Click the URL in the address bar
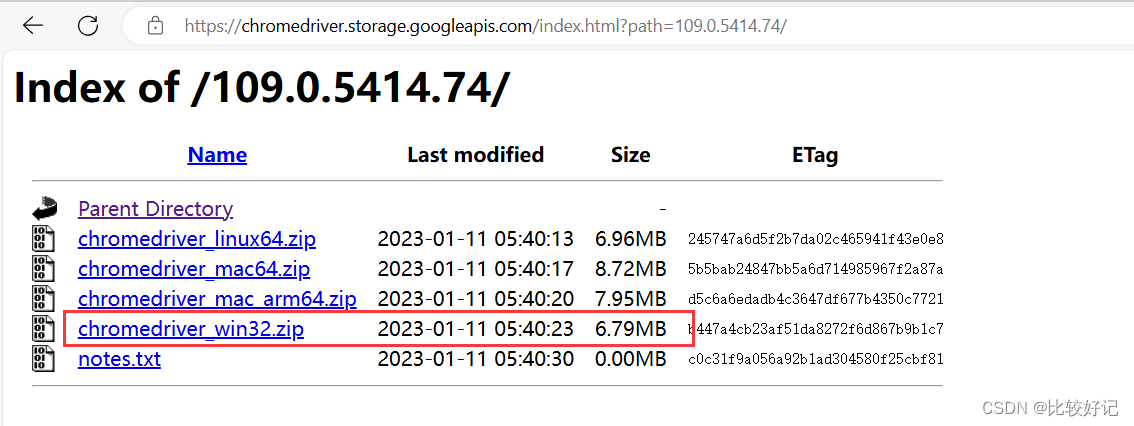 (x=485, y=26)
